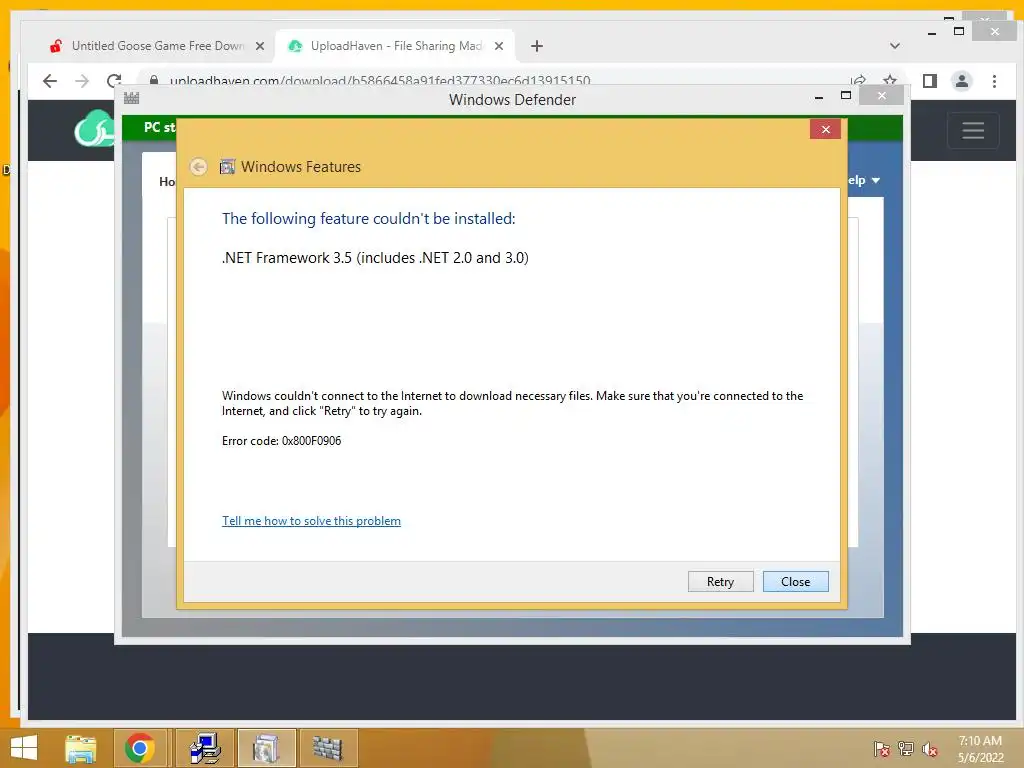
Task: Click Home tab in Windows Defender
Action: point(167,182)
